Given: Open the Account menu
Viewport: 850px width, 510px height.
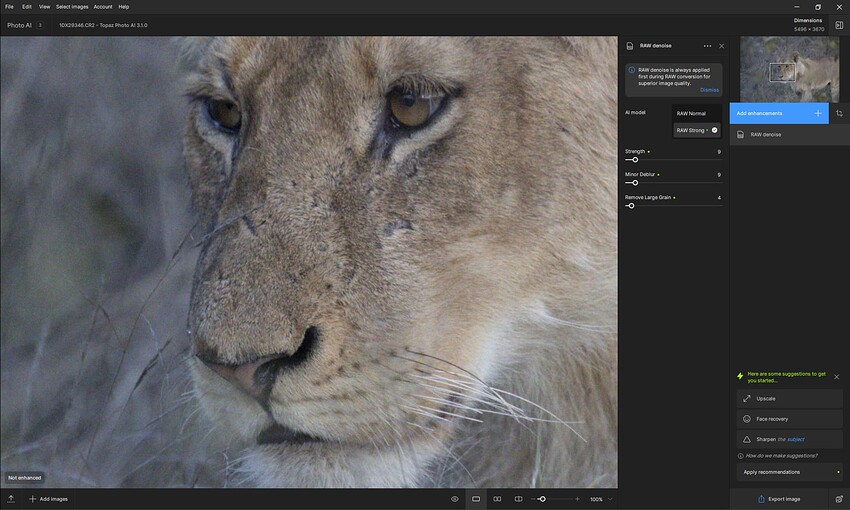Looking at the screenshot, I should click(x=102, y=7).
